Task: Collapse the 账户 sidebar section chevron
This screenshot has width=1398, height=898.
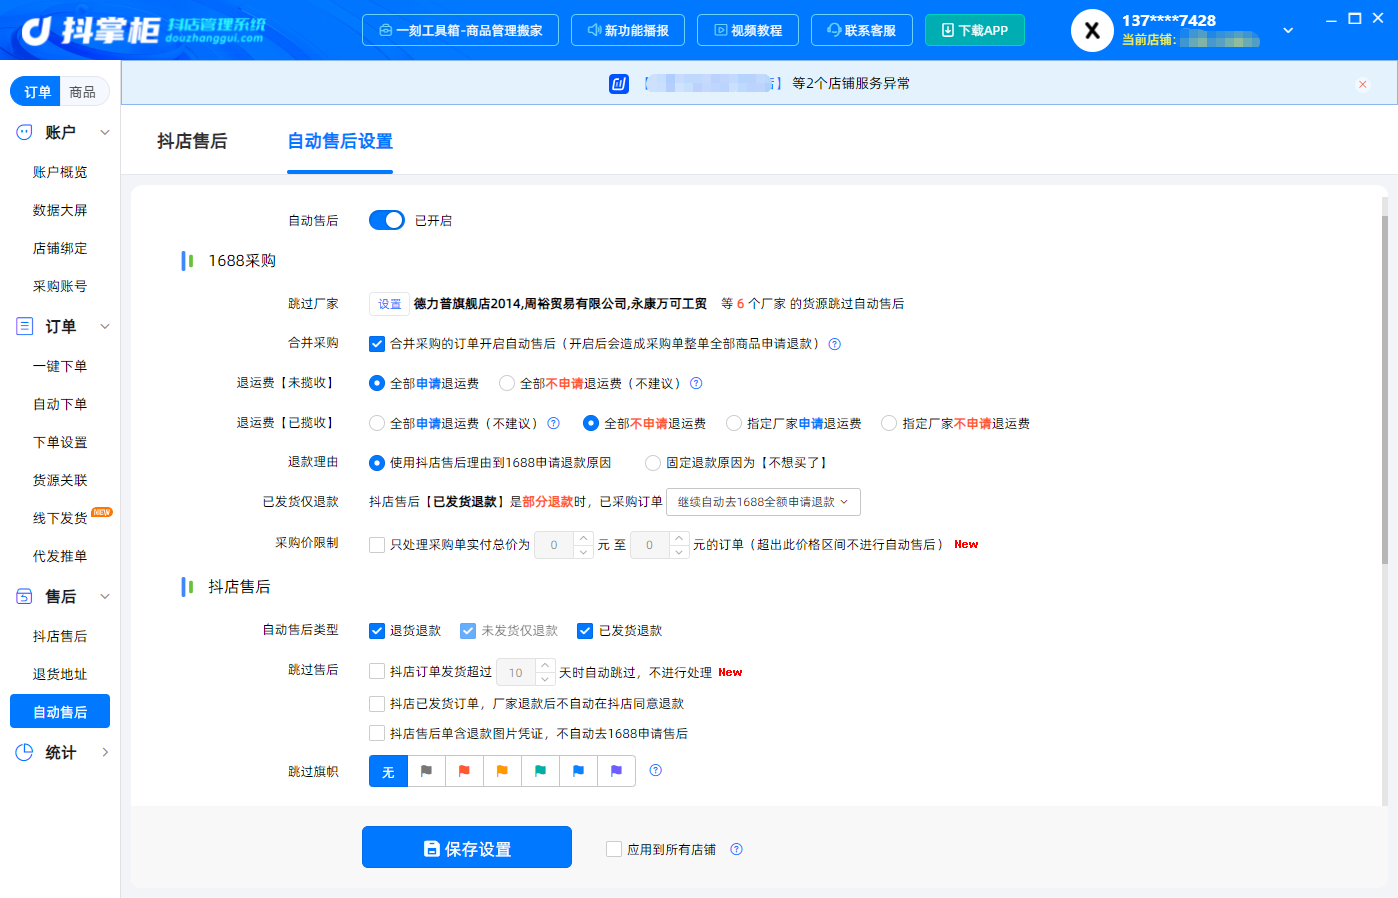Action: (x=104, y=132)
